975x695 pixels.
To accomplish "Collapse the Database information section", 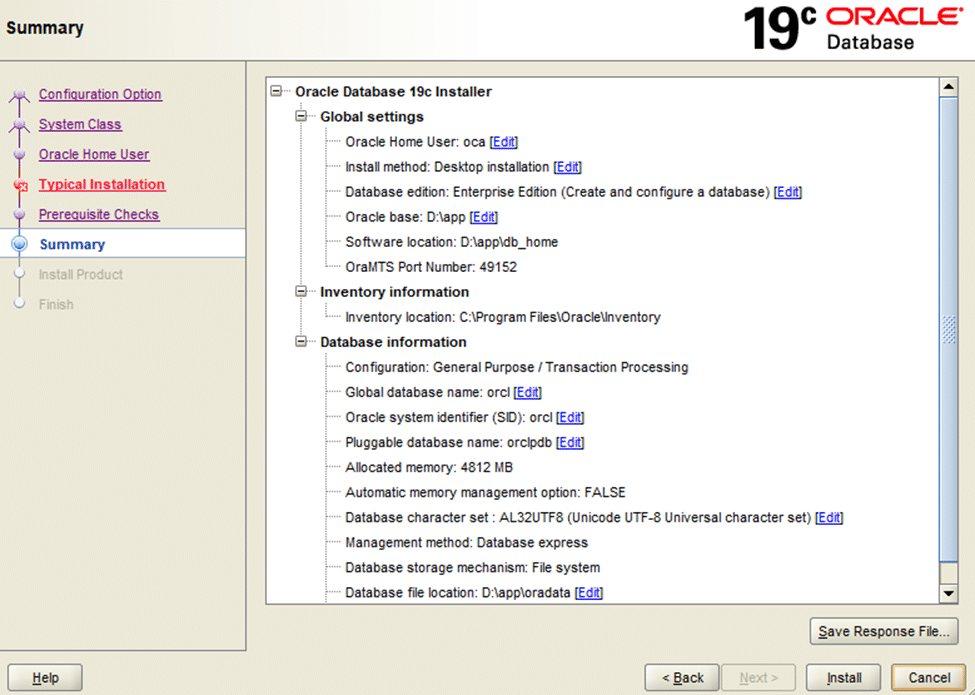I will coord(301,342).
